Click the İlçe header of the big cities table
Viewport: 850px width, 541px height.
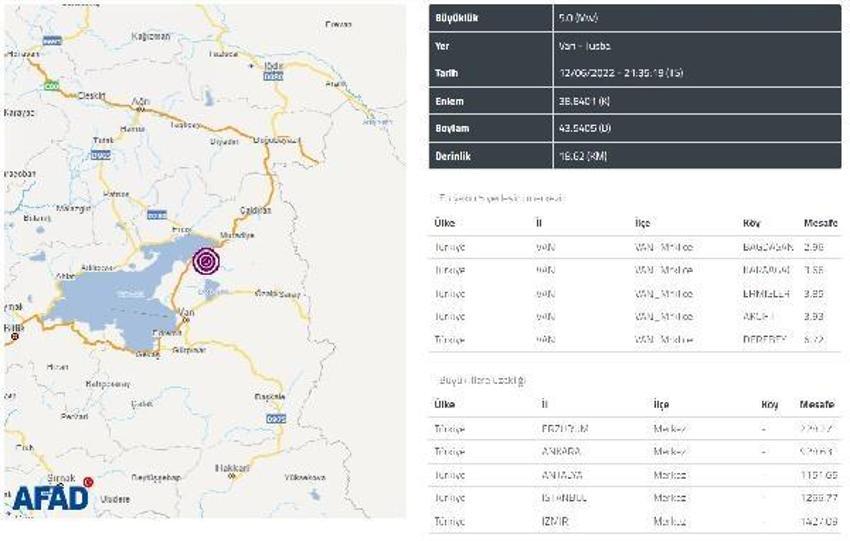click(661, 404)
